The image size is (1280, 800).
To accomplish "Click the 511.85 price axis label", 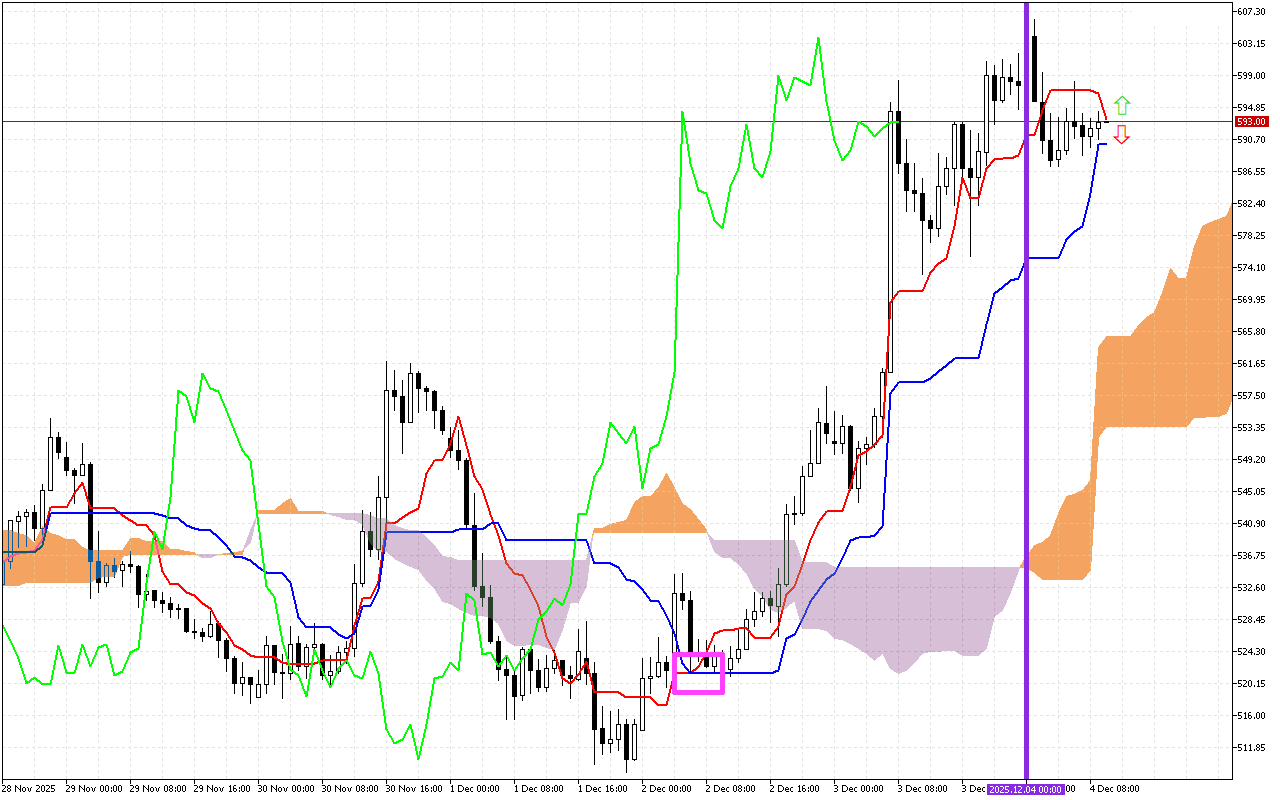I will tap(1252, 747).
